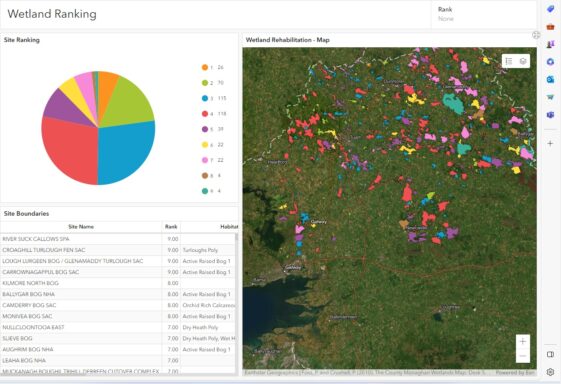Screen dimensions: 561x384
Task: Click the large red slice of the pie chart
Action: [x=72, y=150]
